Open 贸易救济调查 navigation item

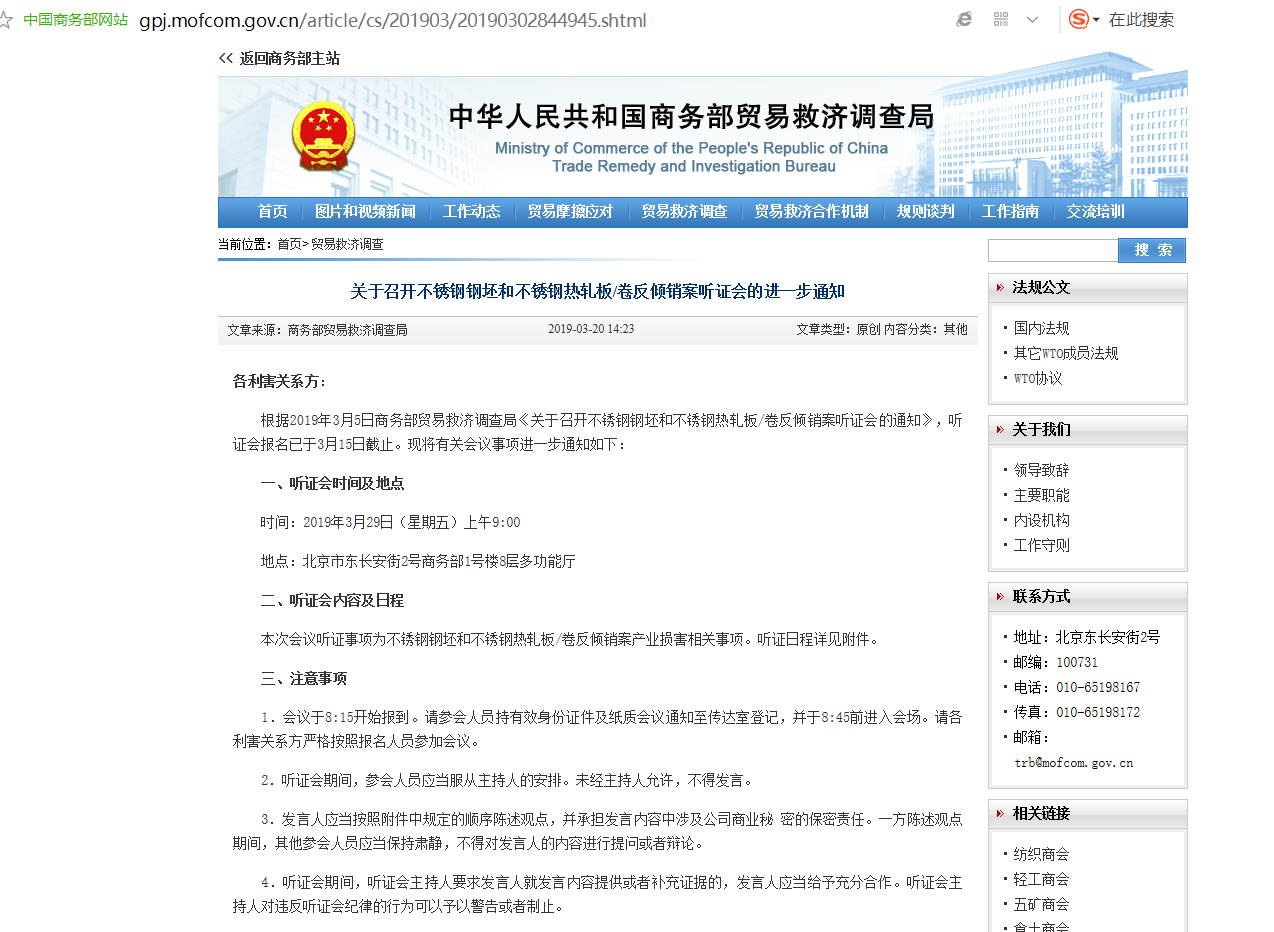pyautogui.click(x=684, y=211)
